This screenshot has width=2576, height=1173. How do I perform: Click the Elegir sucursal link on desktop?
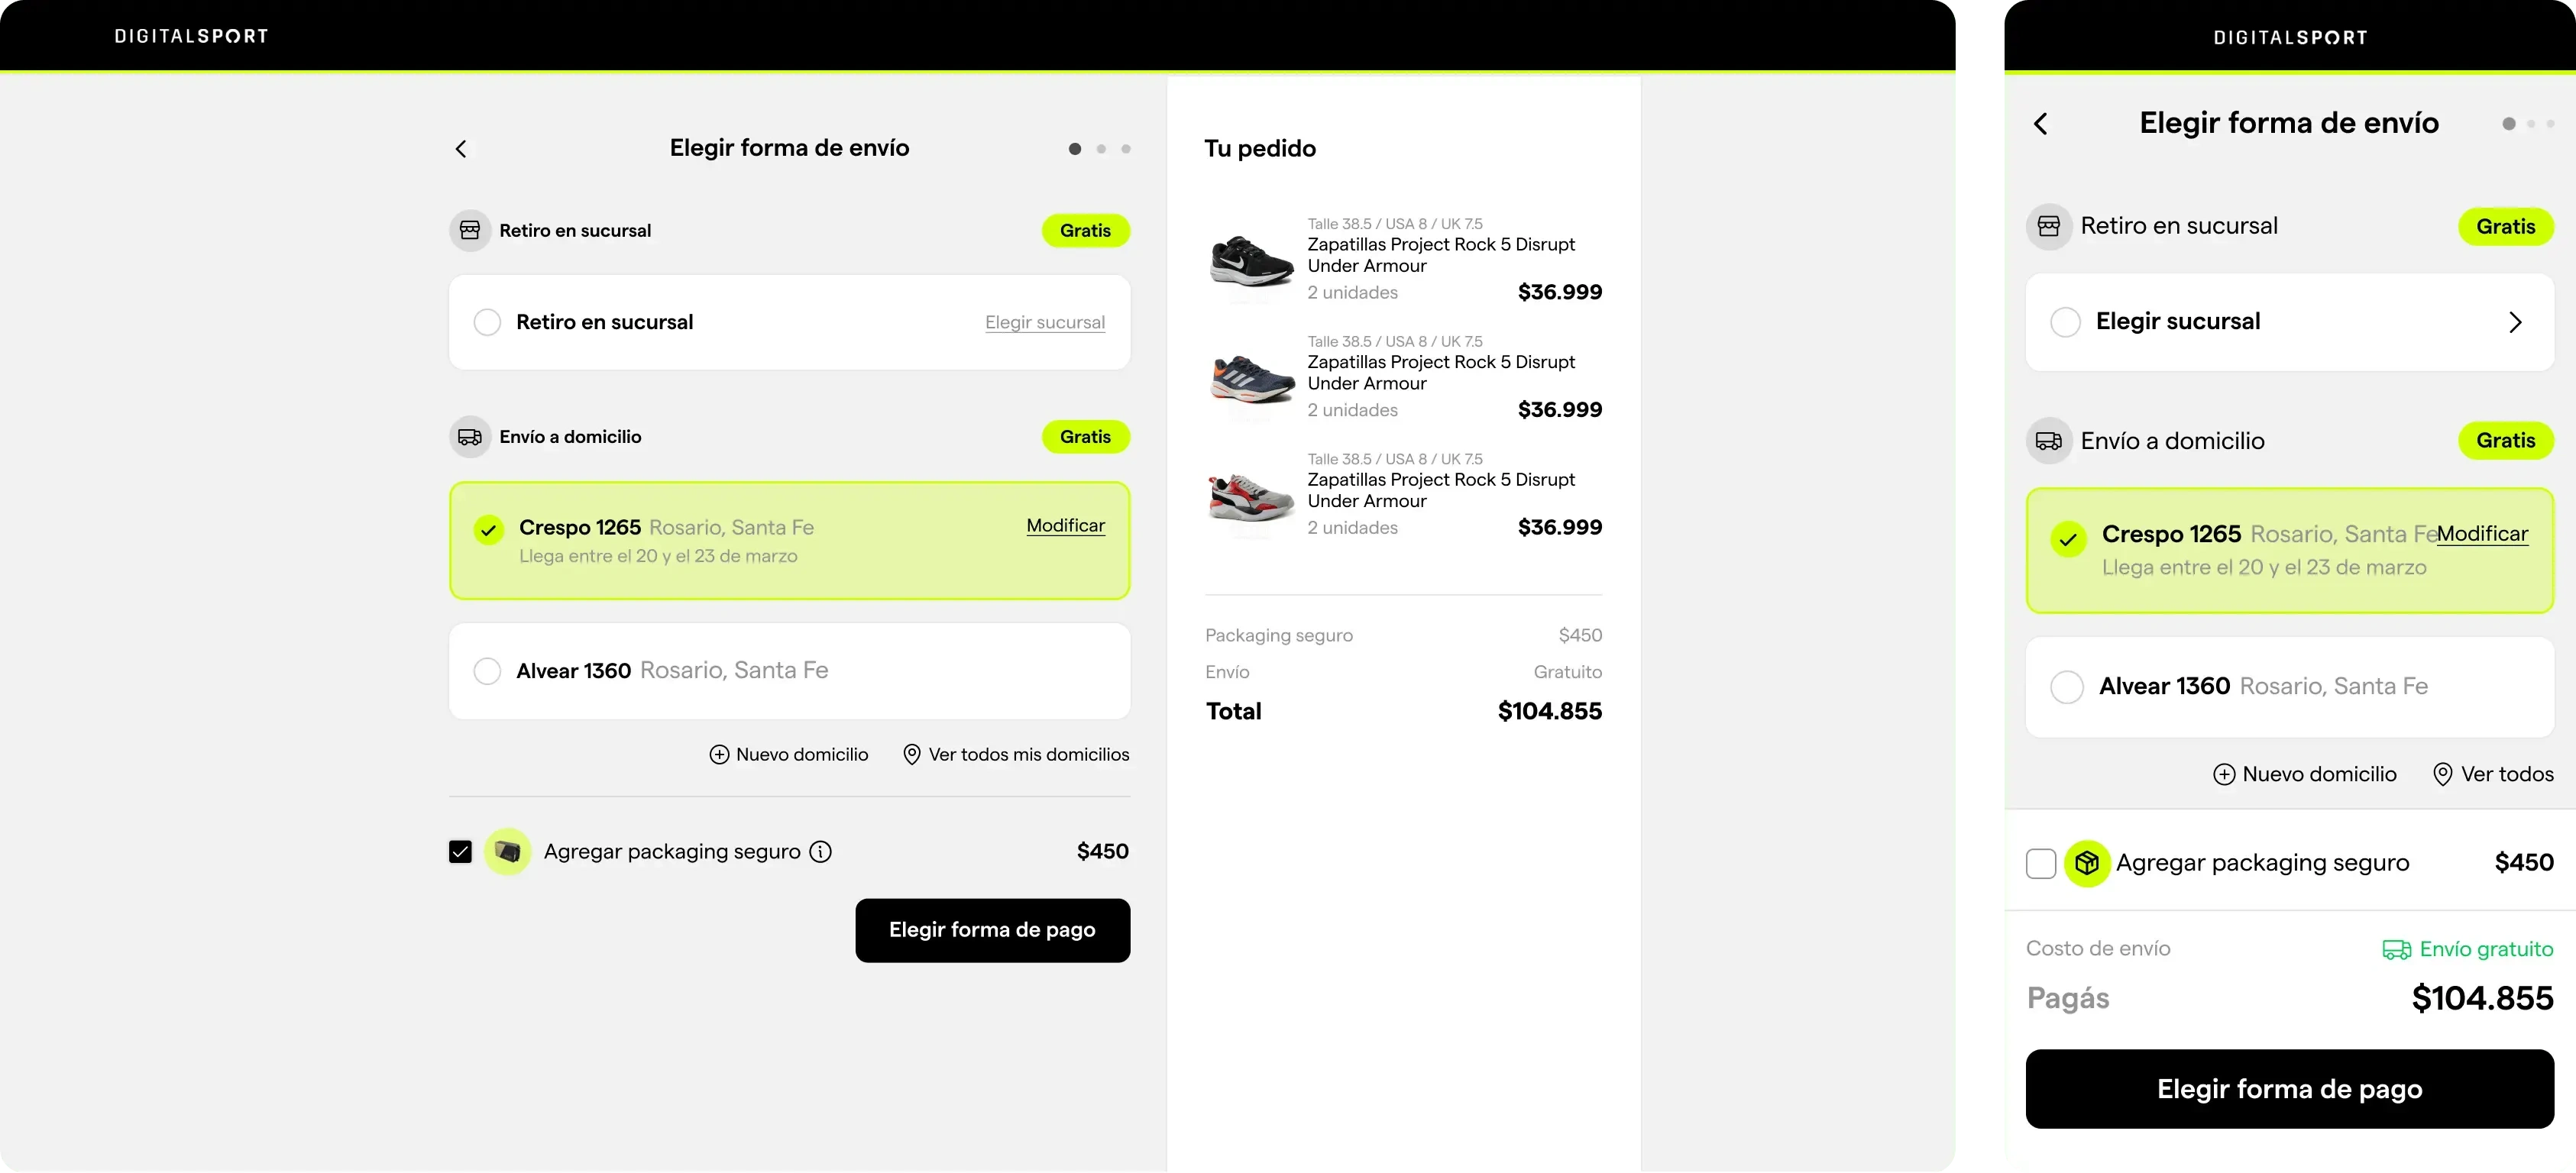[x=1044, y=323]
